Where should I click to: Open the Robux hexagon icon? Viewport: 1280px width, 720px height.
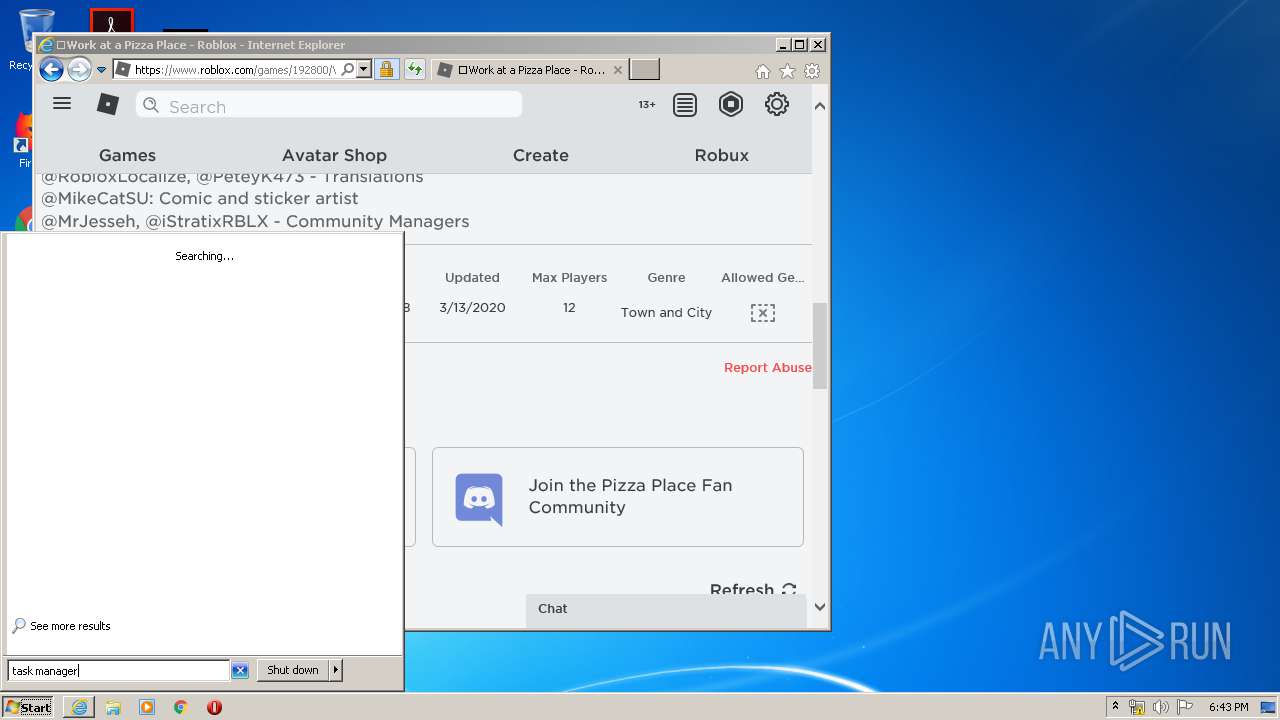(x=731, y=104)
